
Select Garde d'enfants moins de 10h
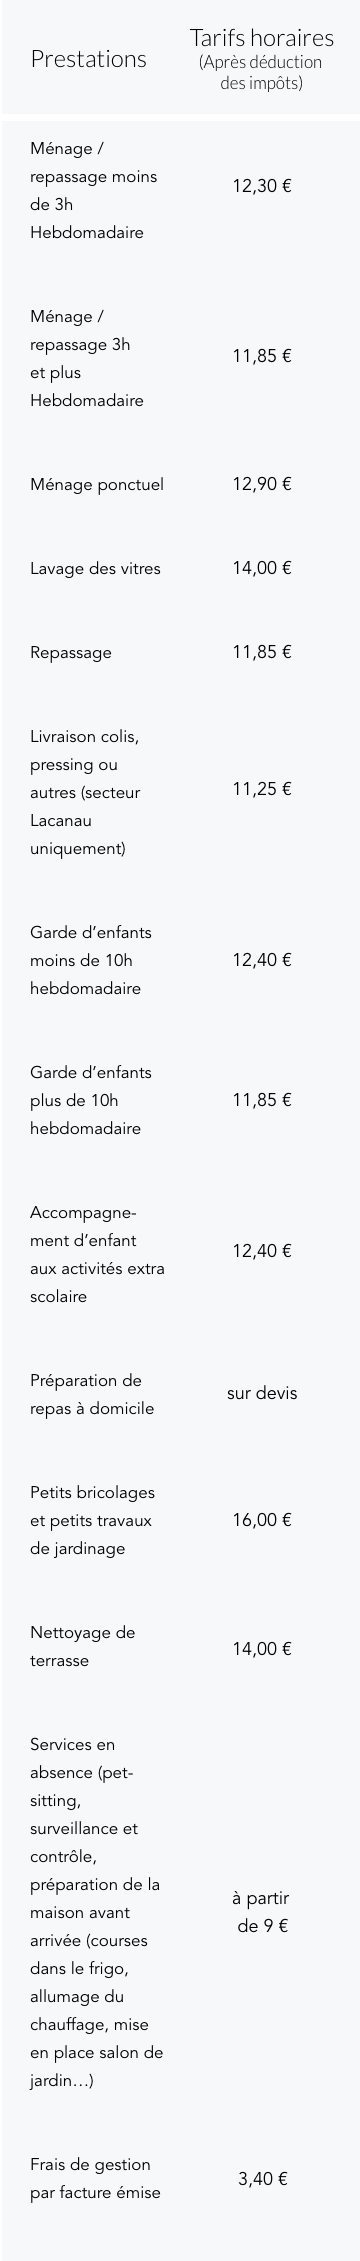(91, 960)
